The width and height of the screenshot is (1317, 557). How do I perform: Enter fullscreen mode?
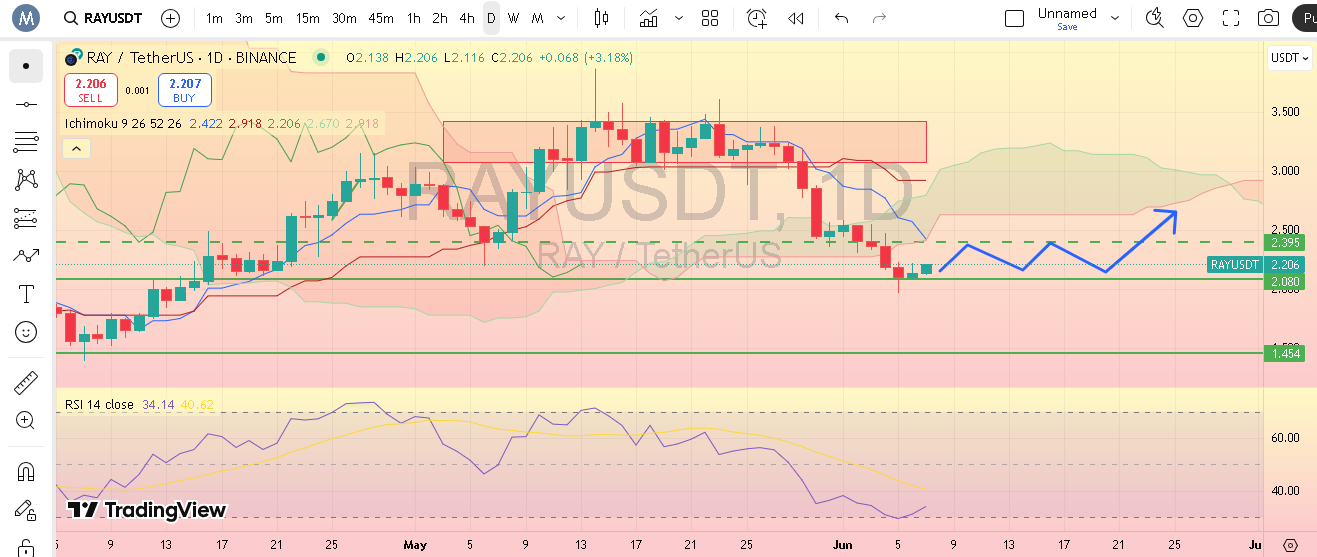(1231, 18)
